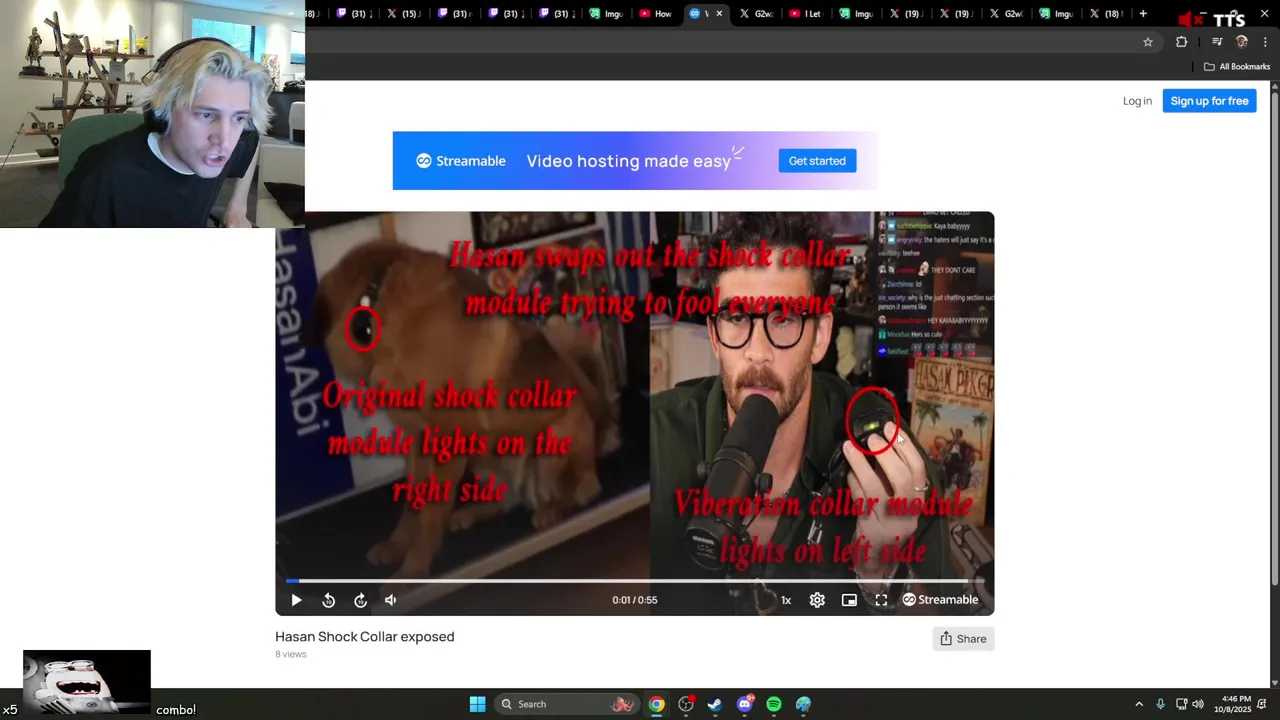Open Discord from the taskbar

pos(744,704)
